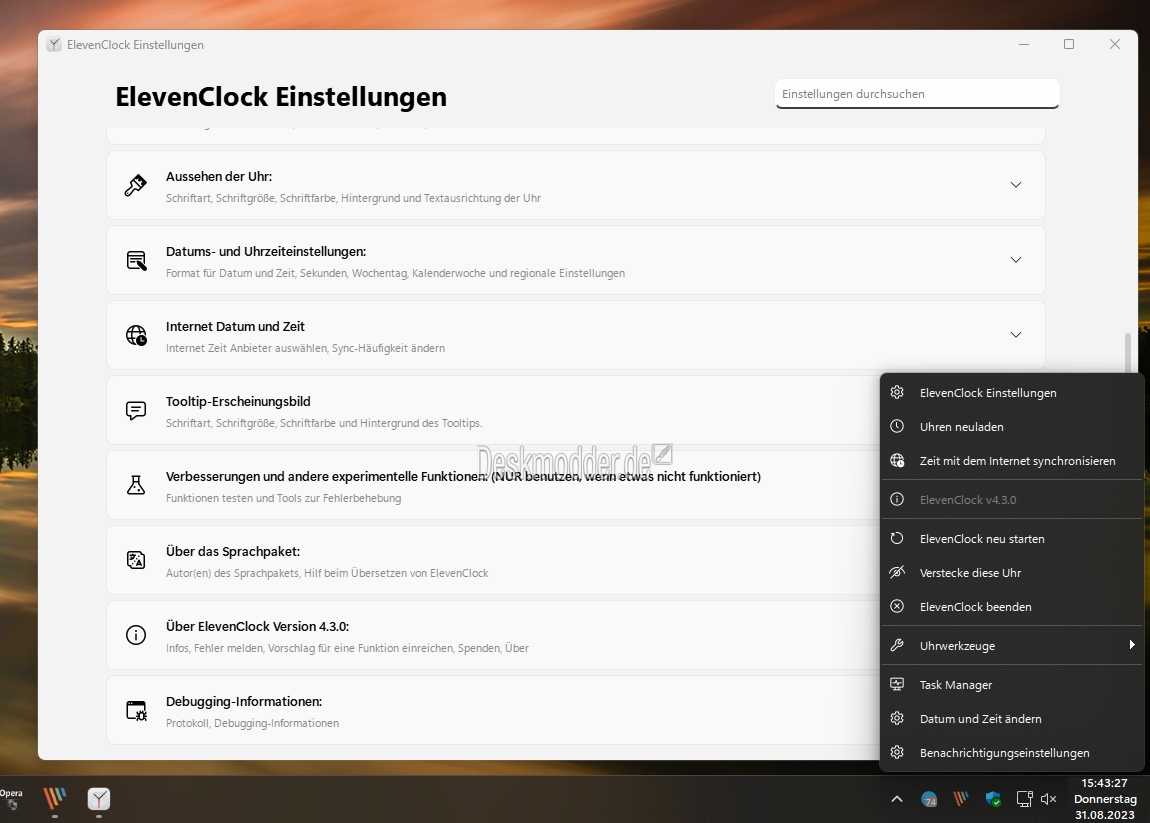Click the Einstellungen durchsuchen search field
This screenshot has height=823, width=1150.
point(917,94)
